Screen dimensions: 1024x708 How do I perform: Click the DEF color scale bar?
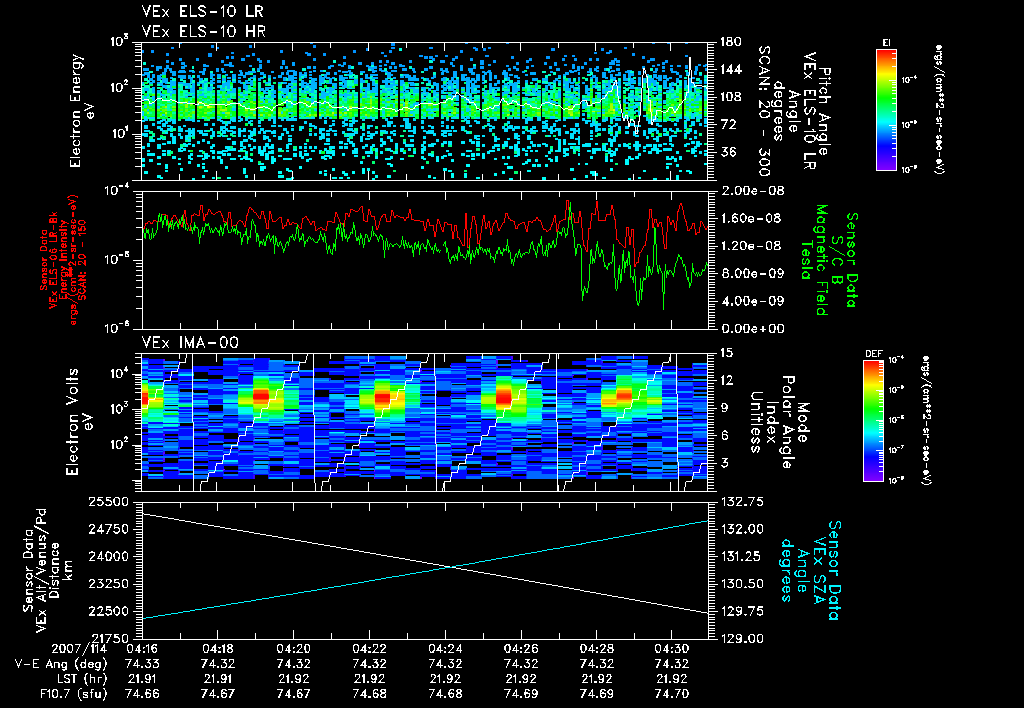click(874, 421)
